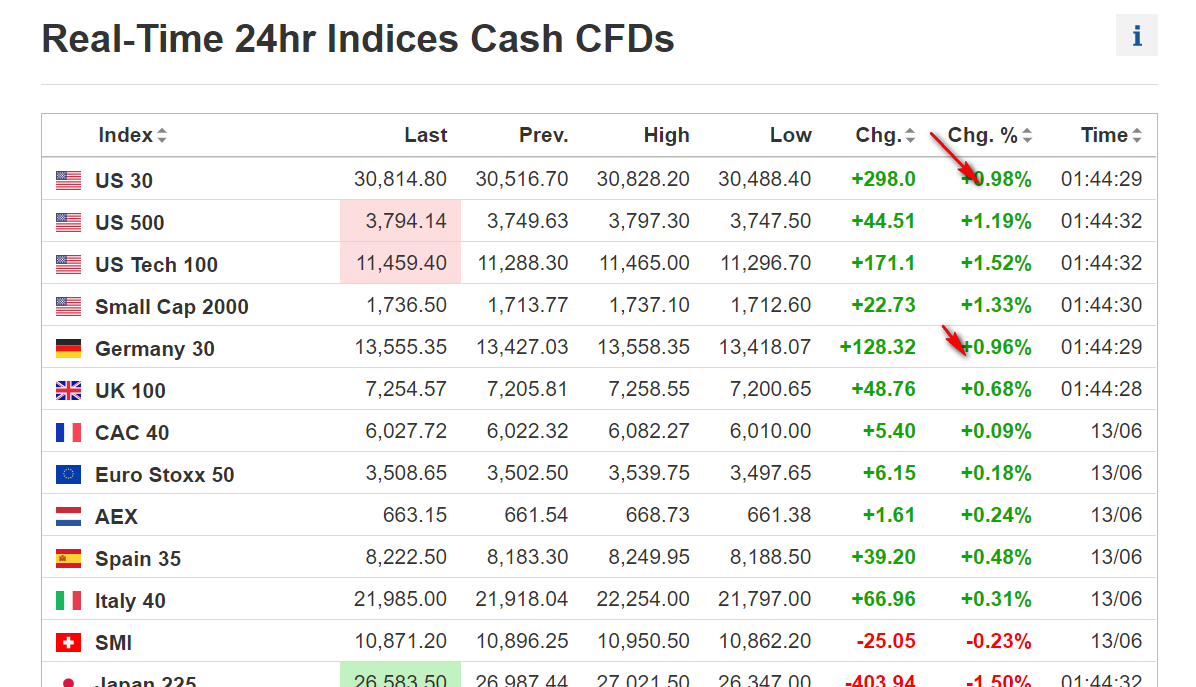
Task: Click the EU flag icon
Action: pyautogui.click(x=68, y=474)
